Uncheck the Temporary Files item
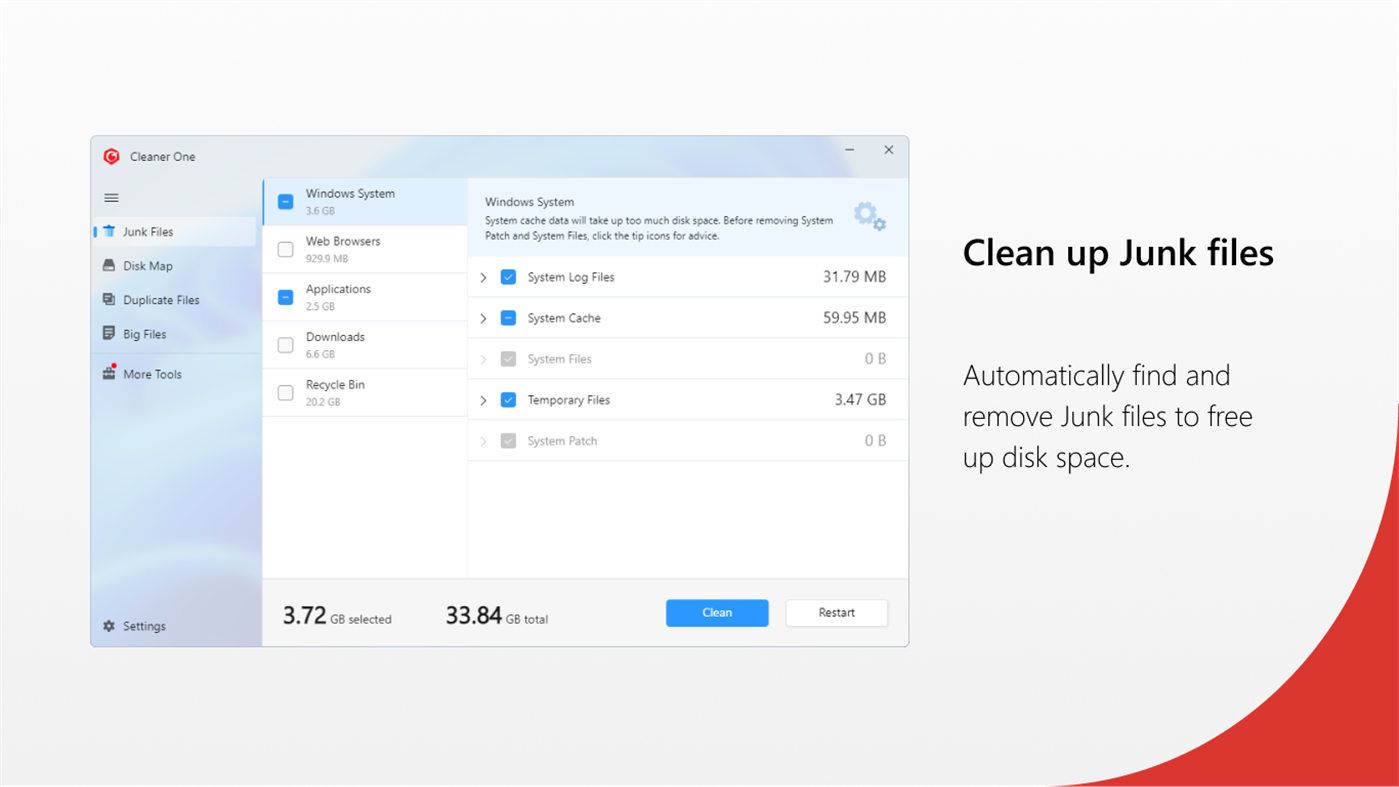The image size is (1399, 787). pyautogui.click(x=509, y=399)
